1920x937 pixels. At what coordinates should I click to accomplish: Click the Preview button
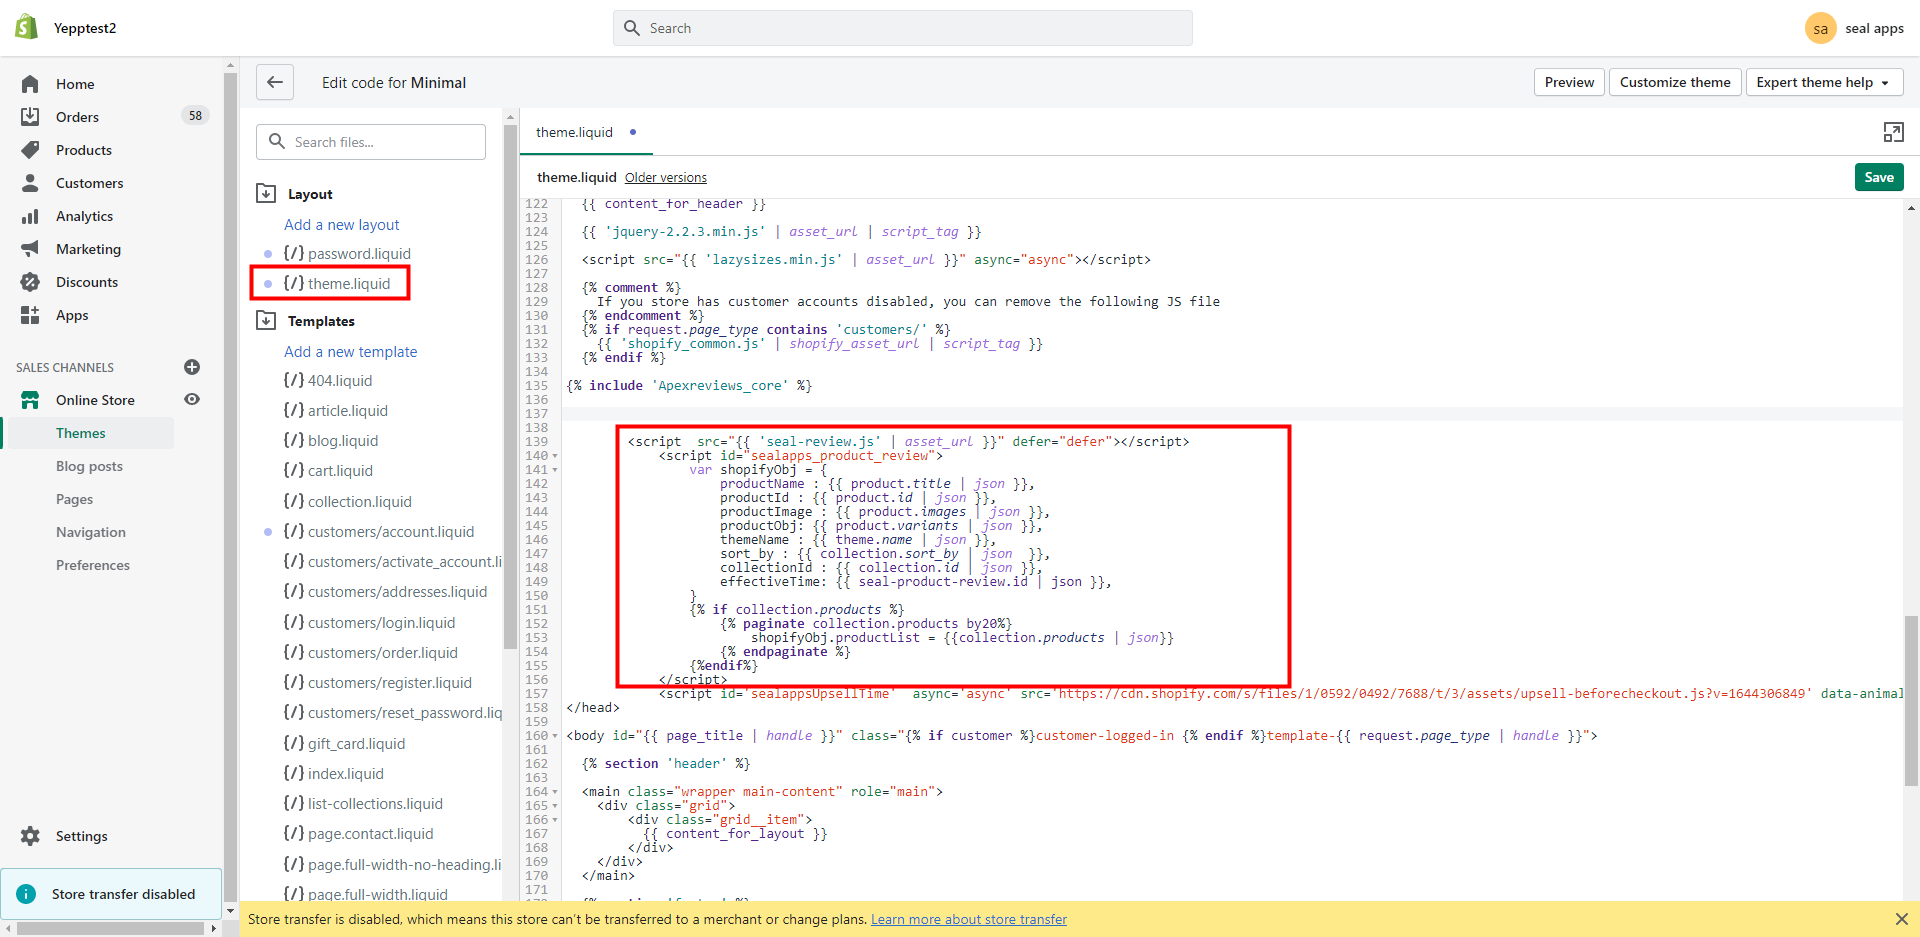(1569, 82)
